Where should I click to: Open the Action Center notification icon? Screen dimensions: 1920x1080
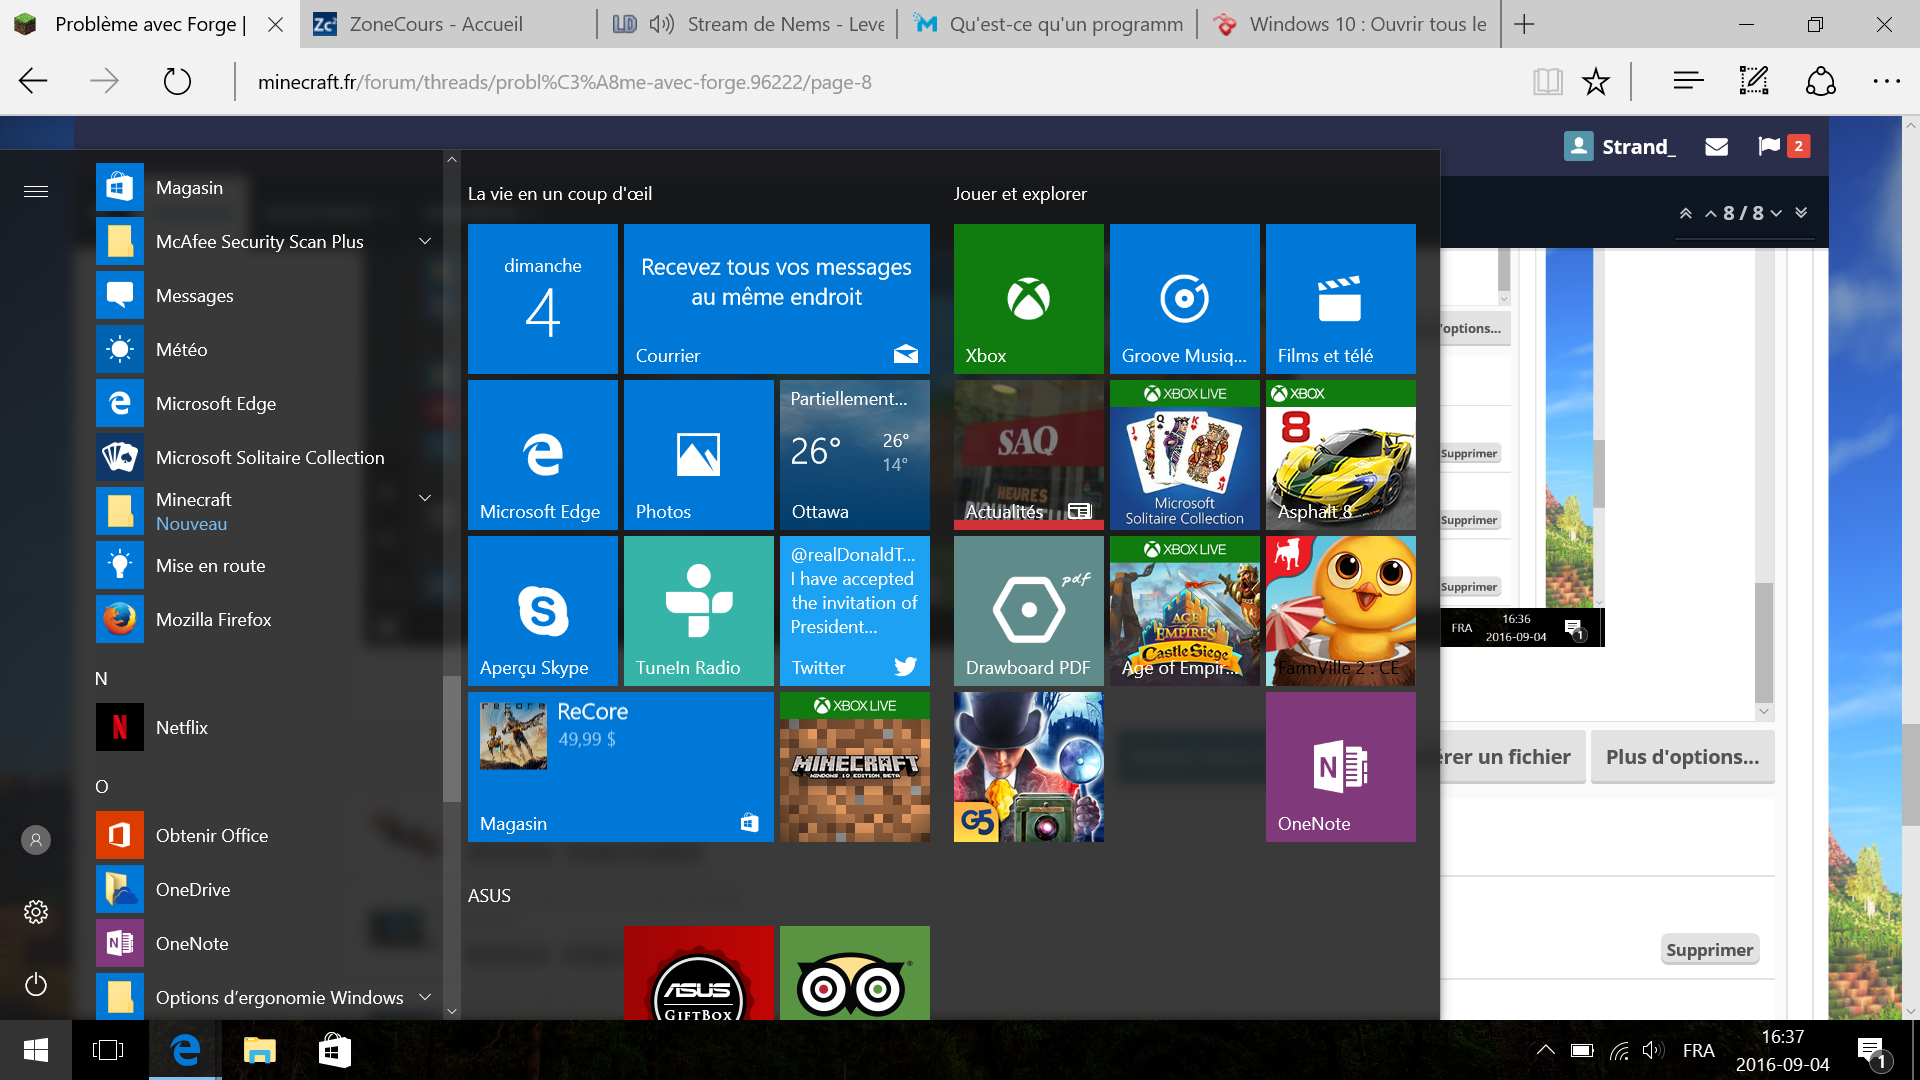tap(1873, 1052)
